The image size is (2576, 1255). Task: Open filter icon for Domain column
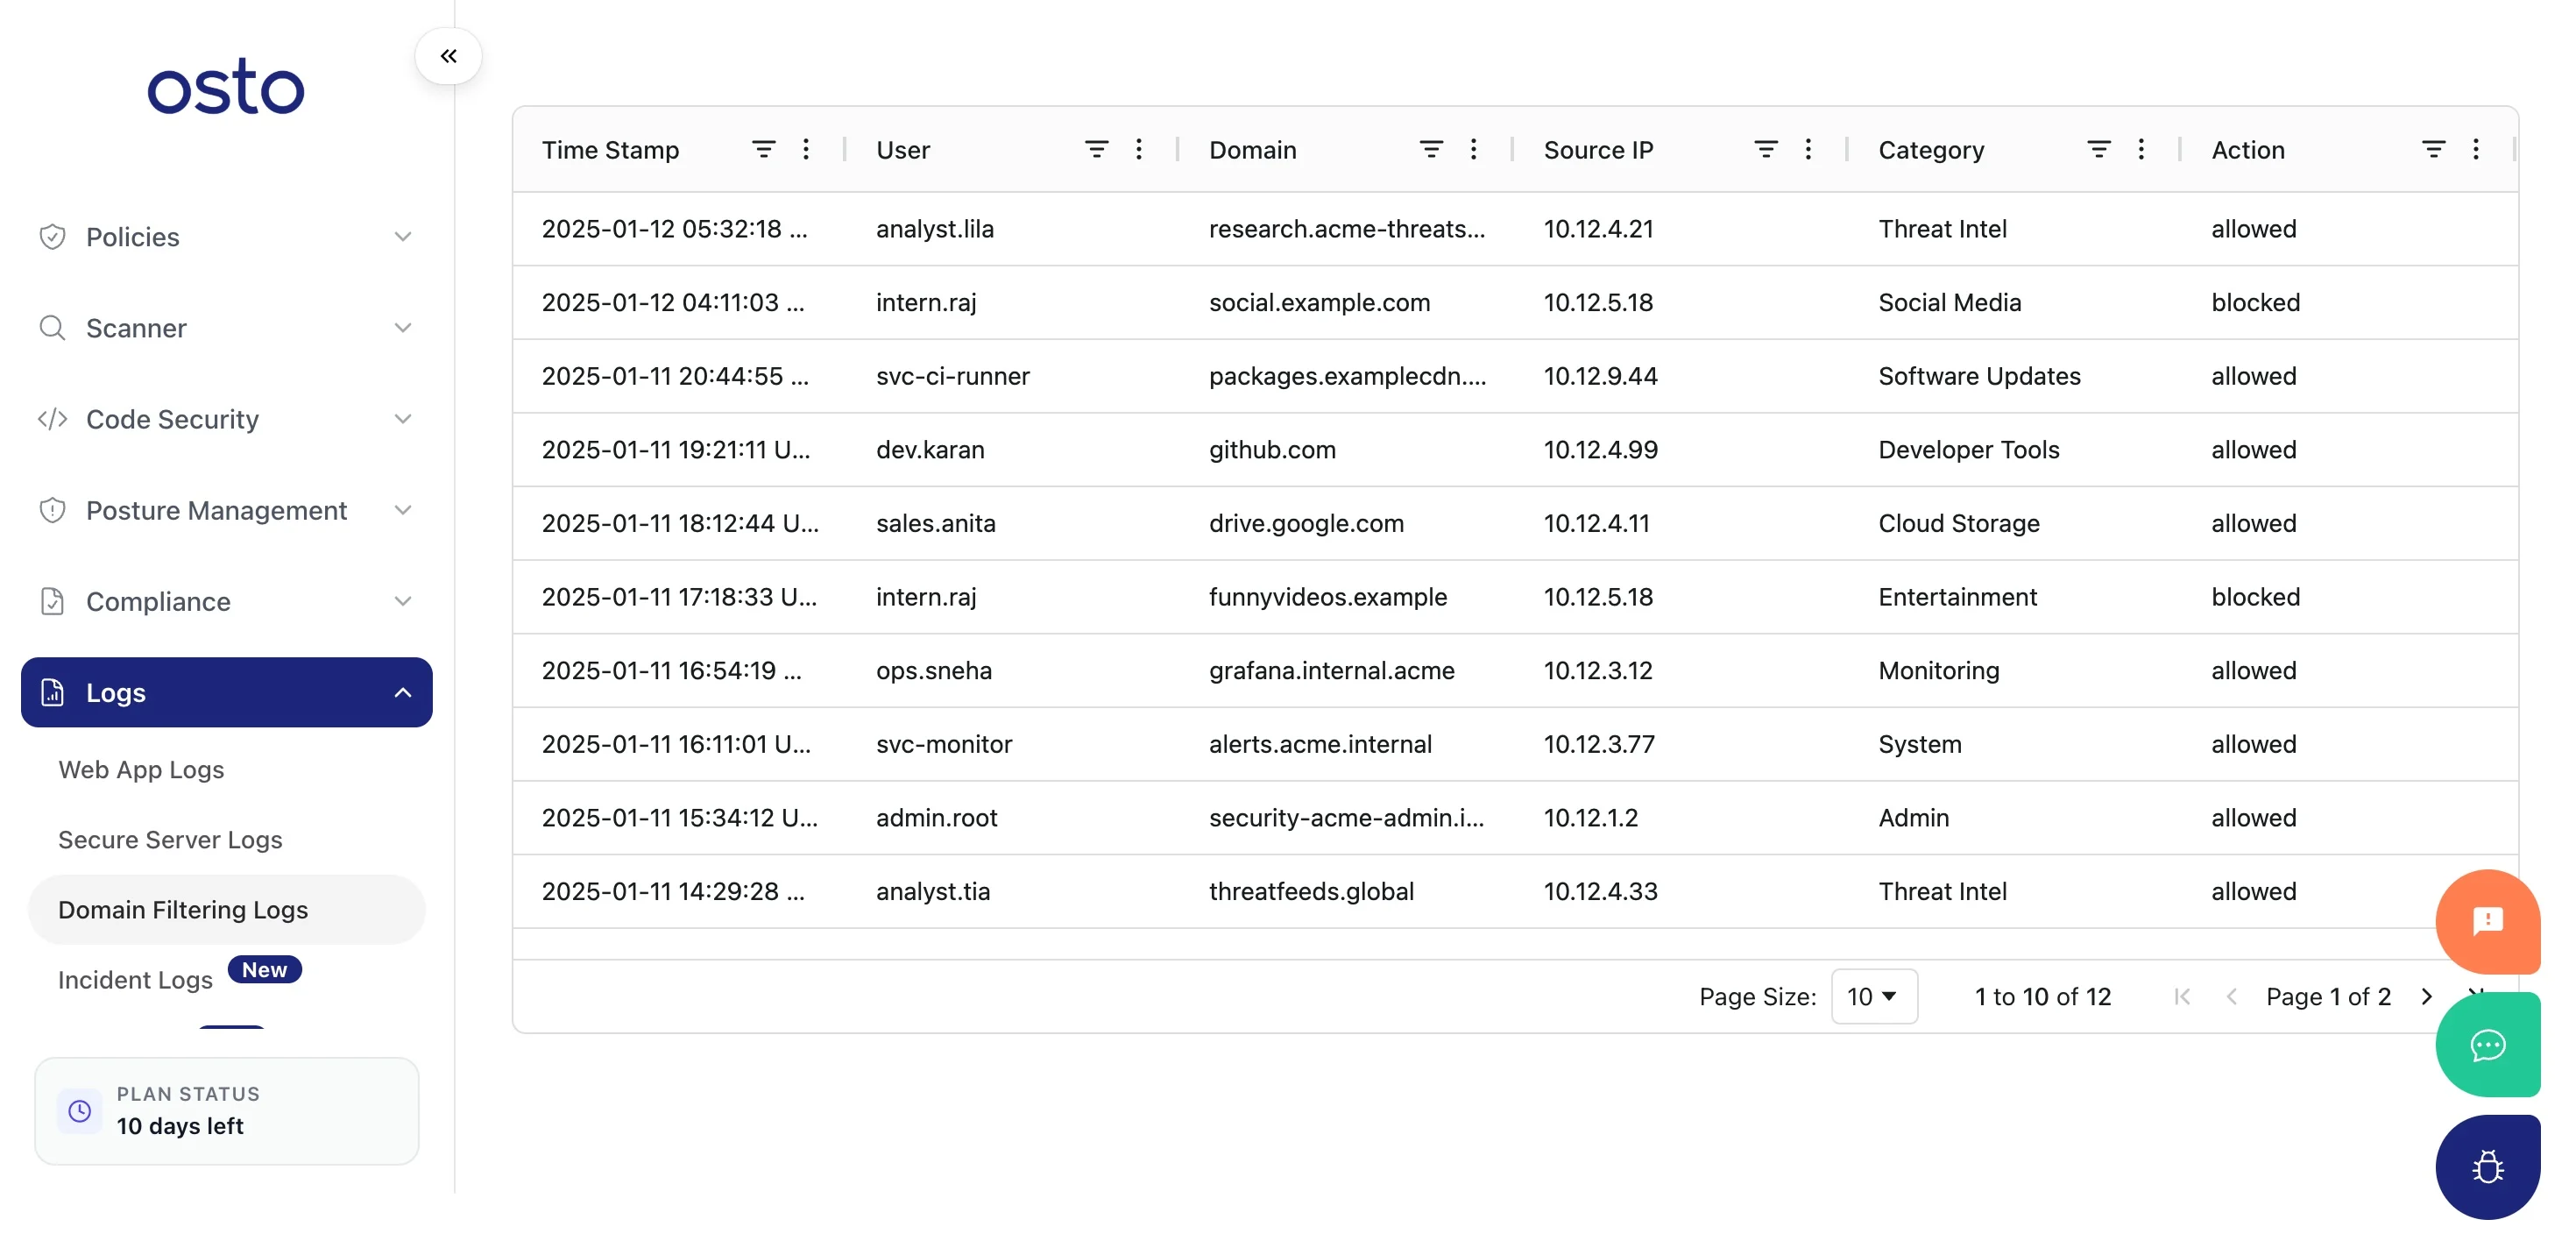point(1431,149)
